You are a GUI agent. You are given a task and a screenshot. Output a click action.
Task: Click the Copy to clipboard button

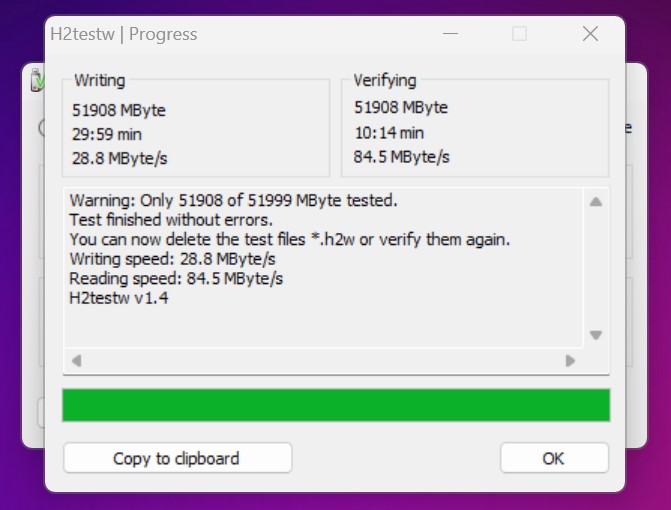[x=178, y=458]
